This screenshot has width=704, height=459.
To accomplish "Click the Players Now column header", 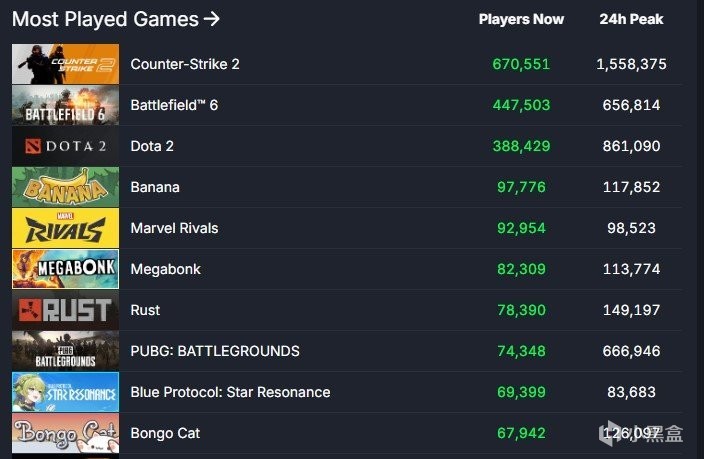I will 521,19.
